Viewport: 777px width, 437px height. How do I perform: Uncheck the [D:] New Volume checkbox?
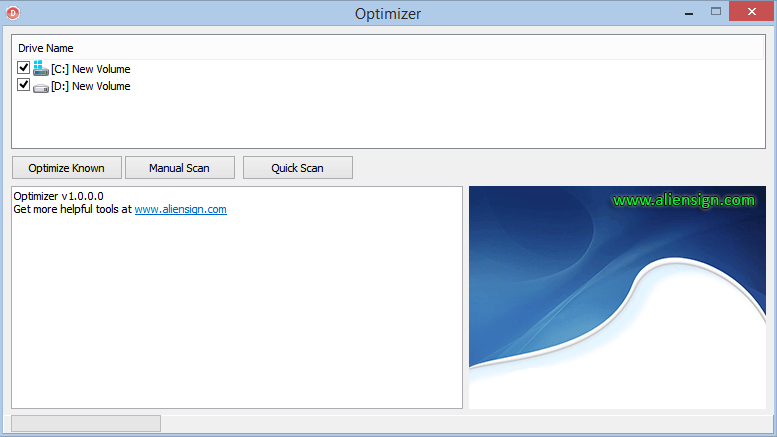[23, 85]
